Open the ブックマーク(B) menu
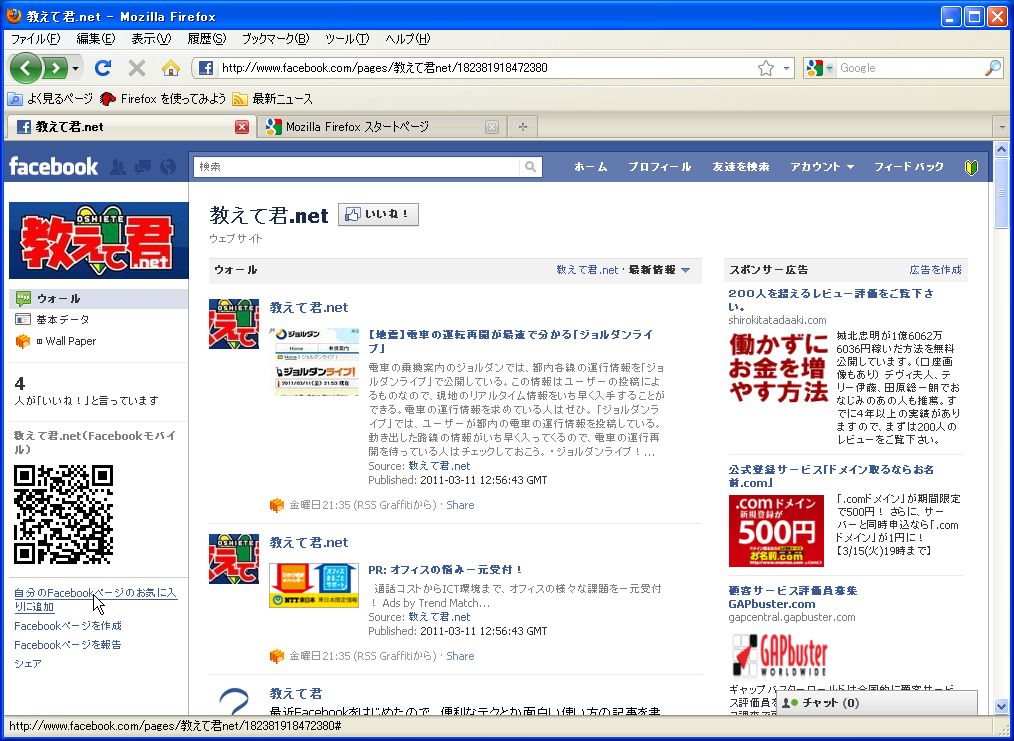 [x=275, y=39]
